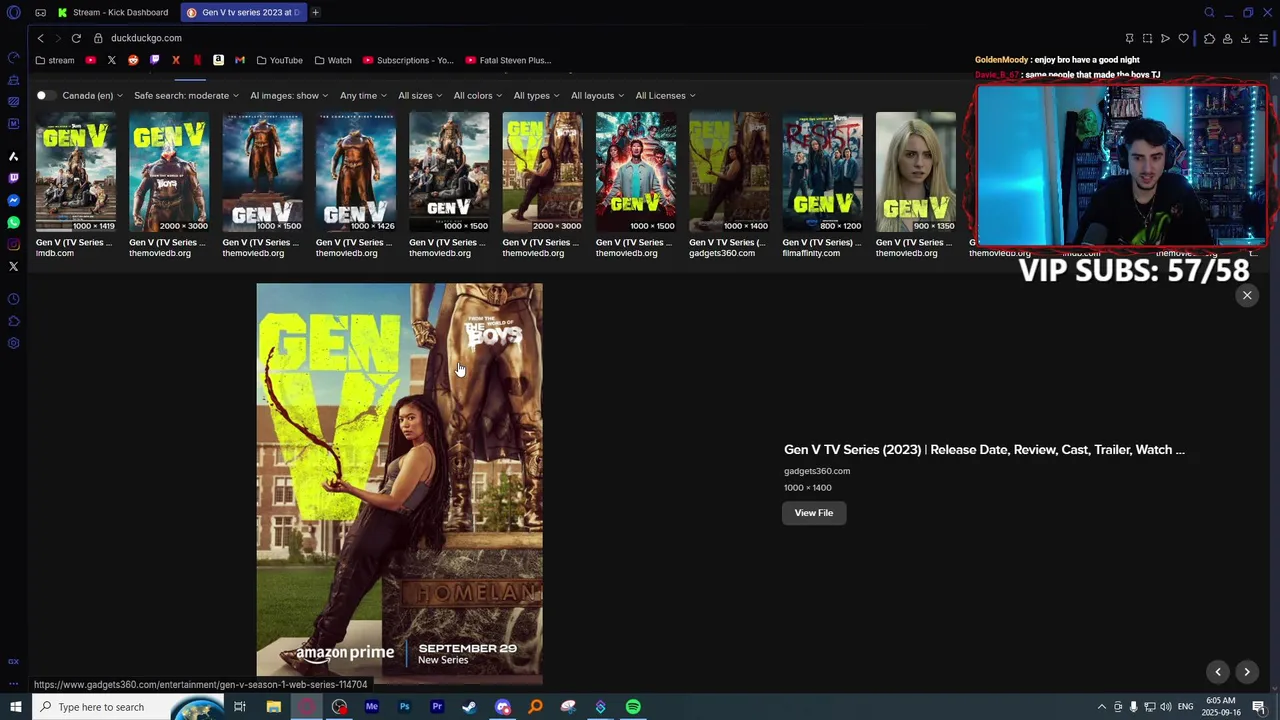Open the All colors filter dropdown
Screen dimensions: 1280x720
(x=478, y=95)
